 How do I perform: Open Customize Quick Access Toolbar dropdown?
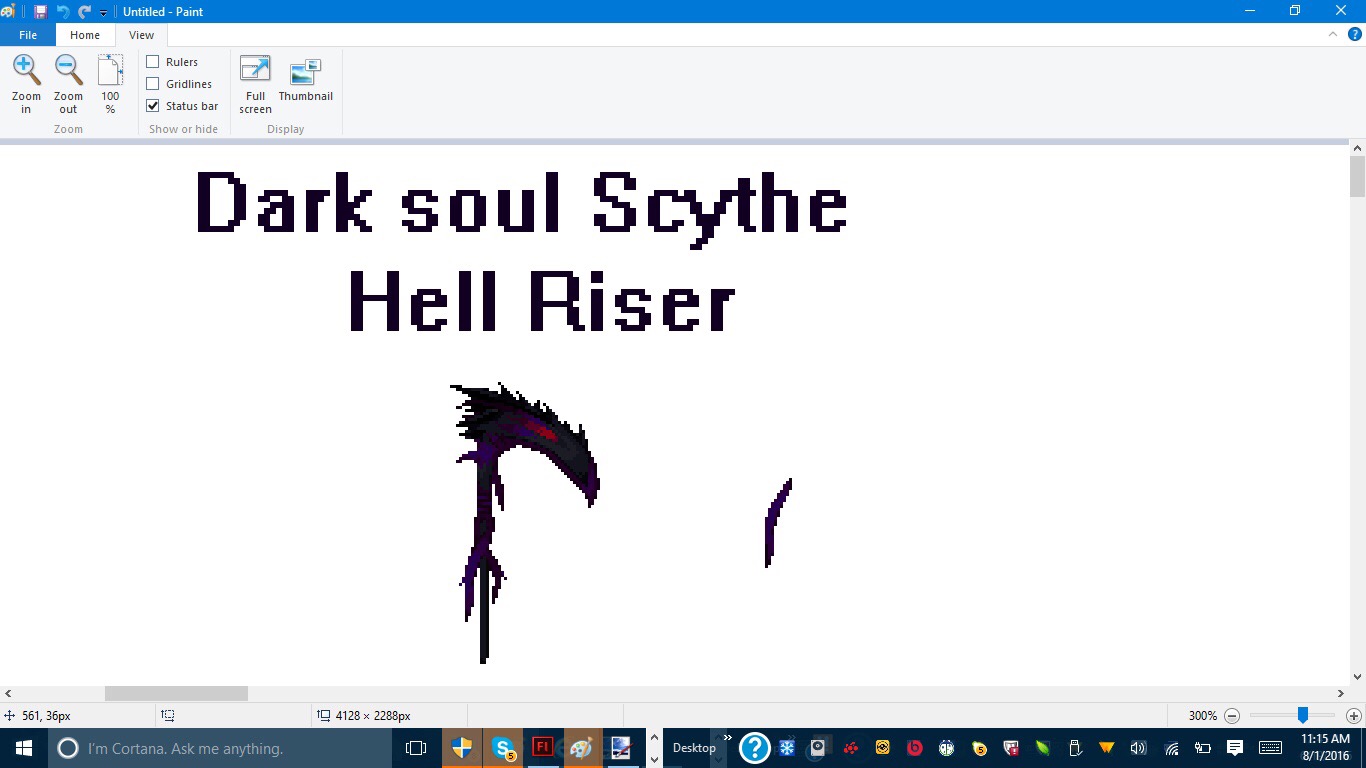(103, 13)
